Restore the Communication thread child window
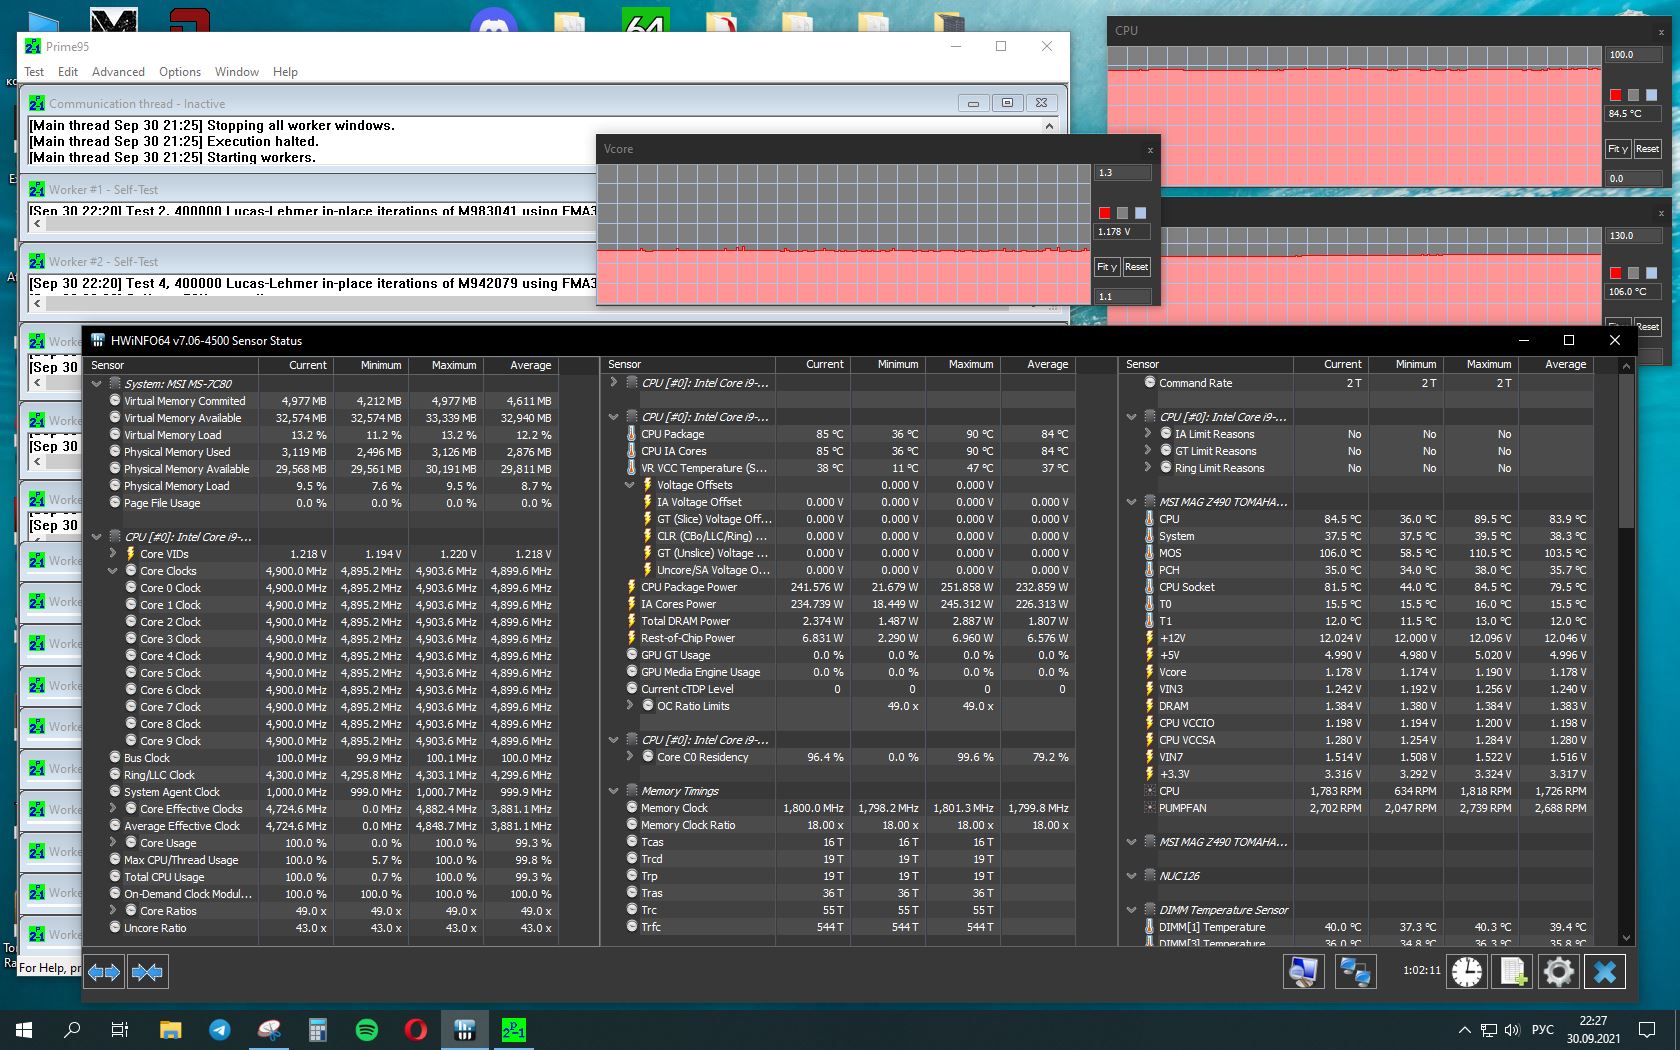The height and width of the screenshot is (1050, 1680). (1007, 103)
